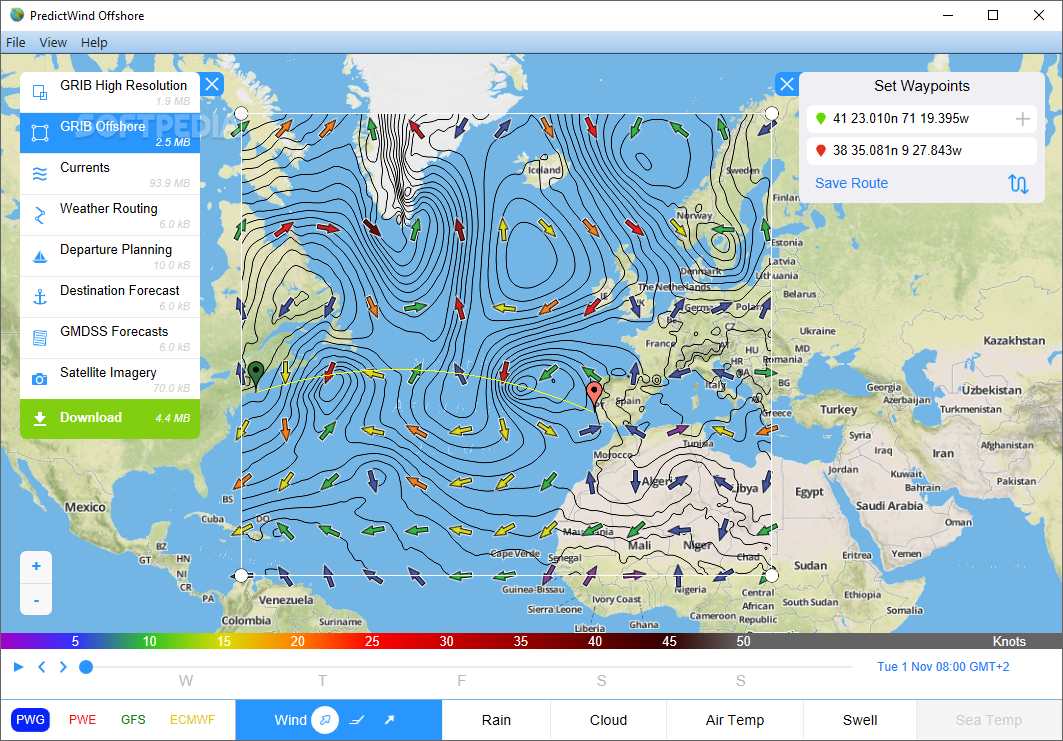Screen dimensions: 1063x741
Task: Select wind barbs display style
Action: pos(358,720)
